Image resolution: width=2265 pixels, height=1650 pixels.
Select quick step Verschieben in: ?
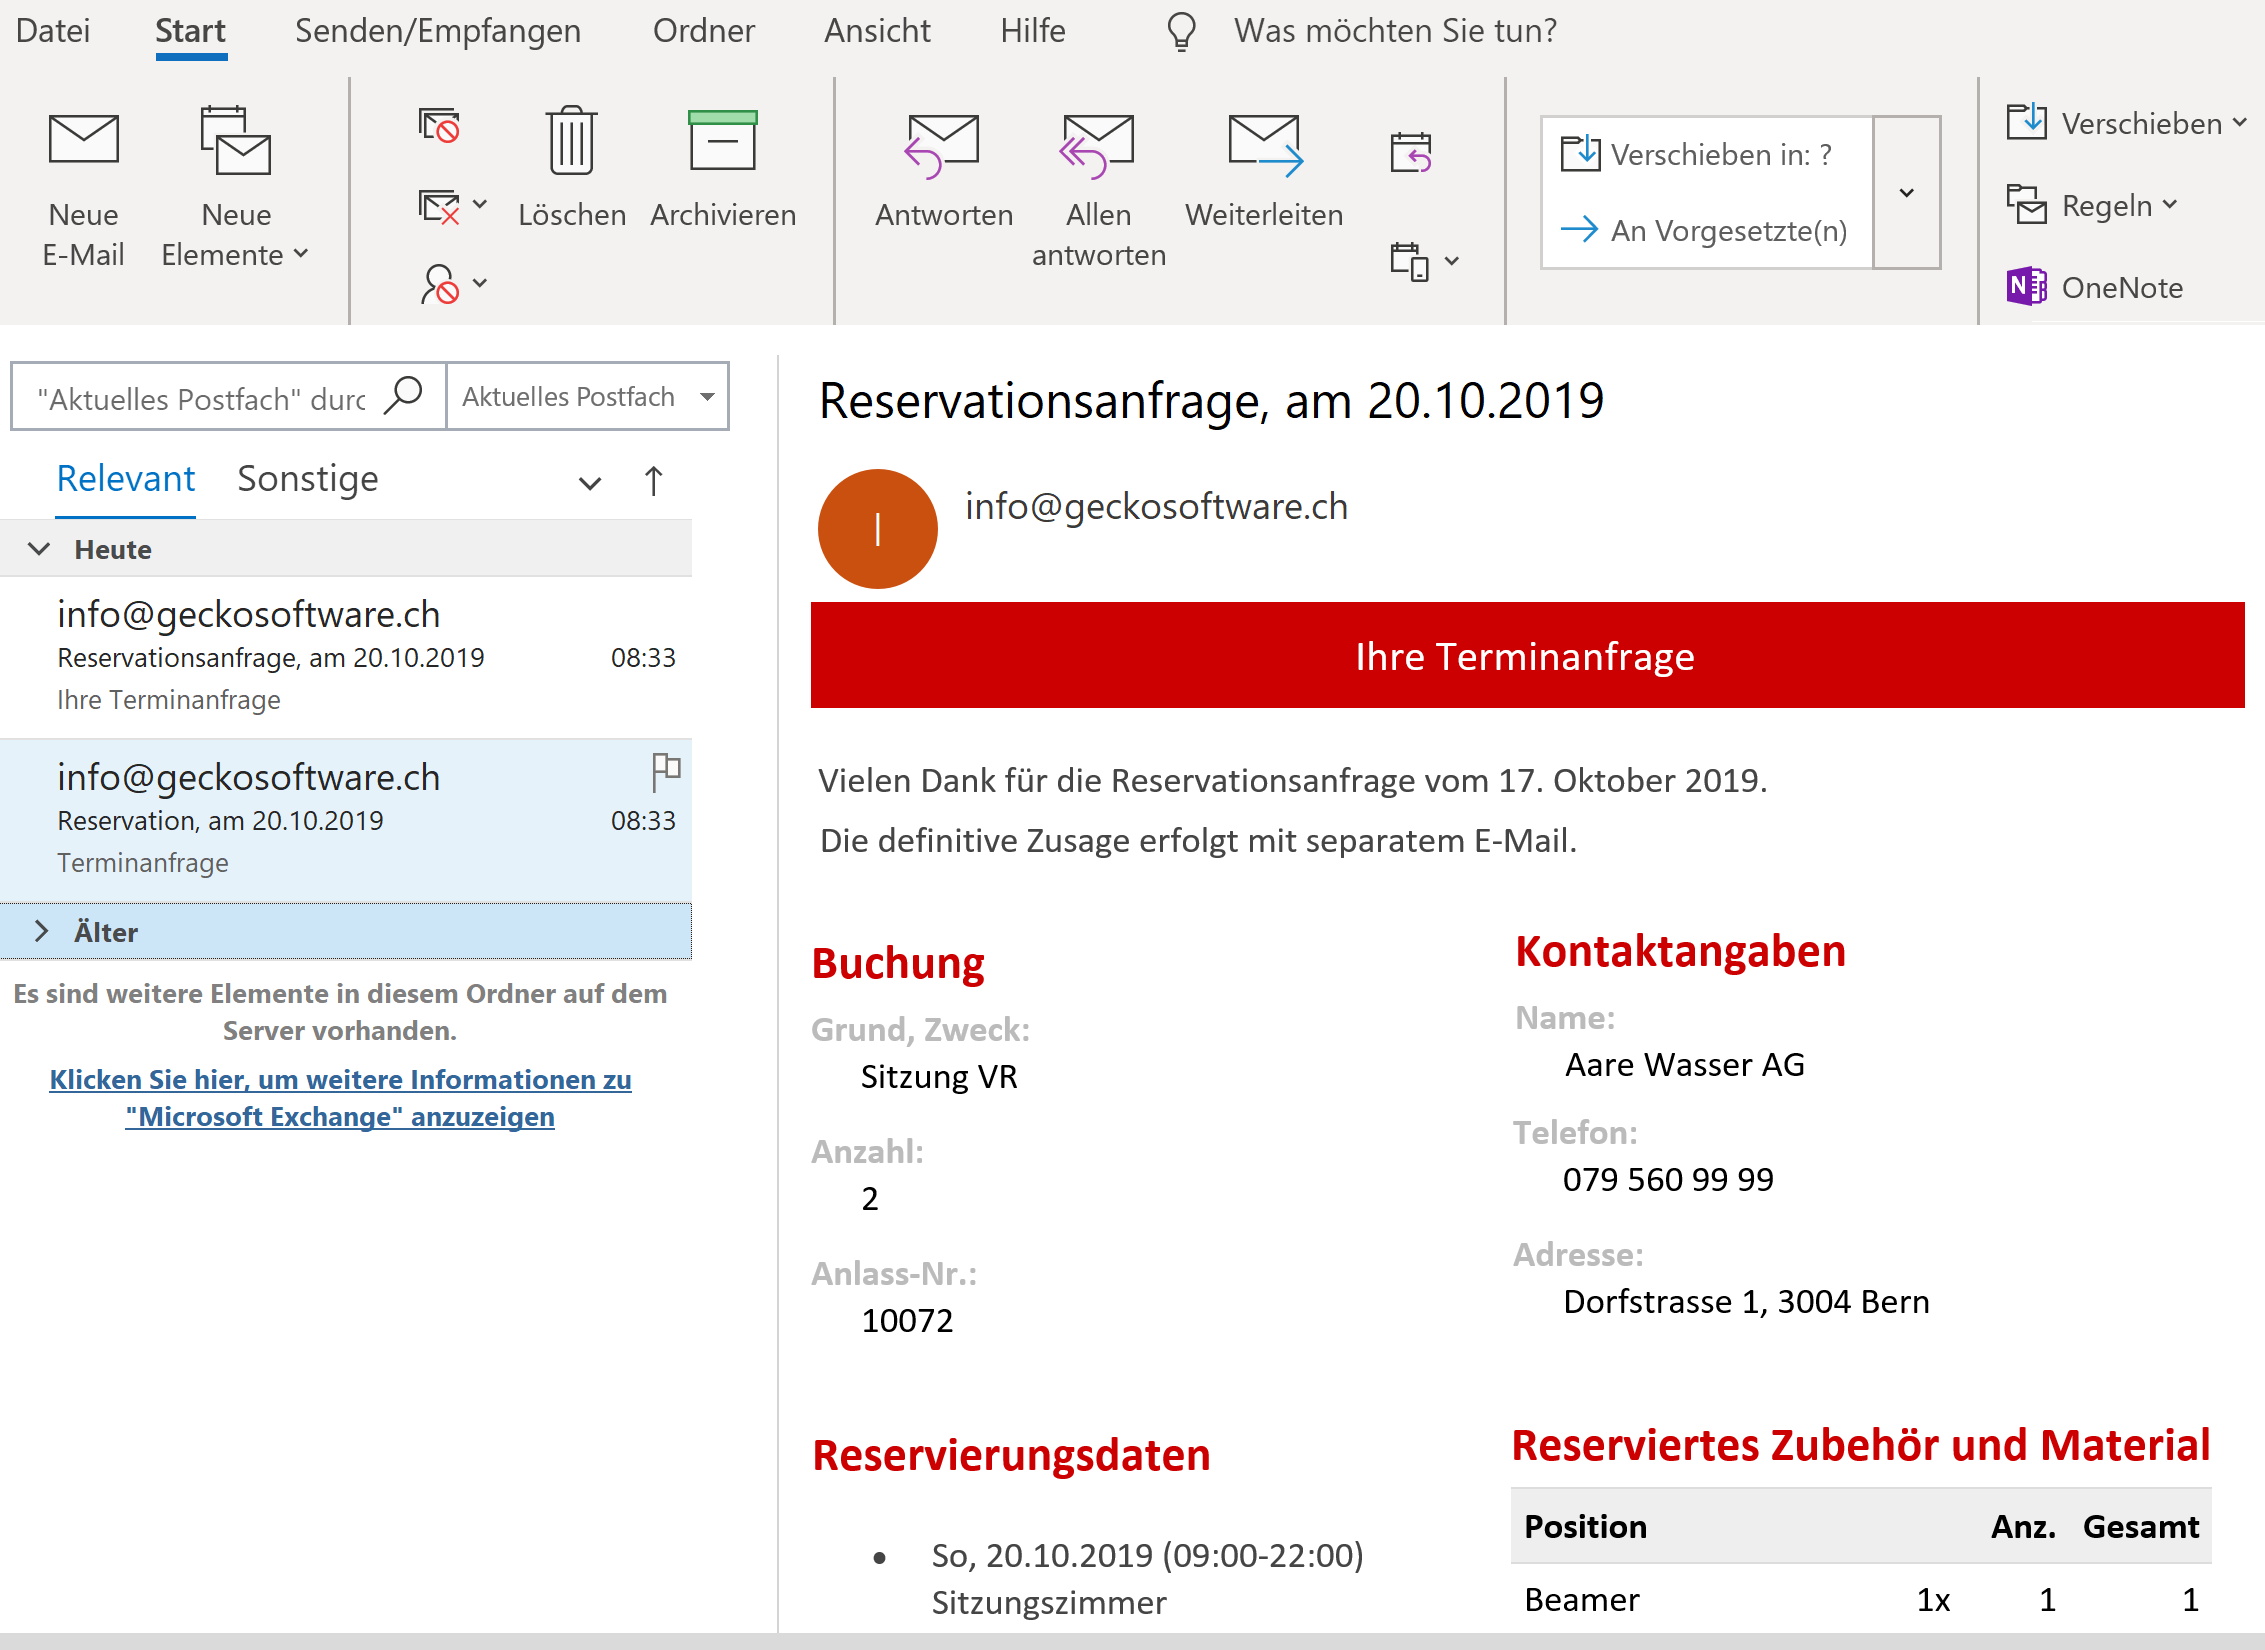[x=1706, y=154]
